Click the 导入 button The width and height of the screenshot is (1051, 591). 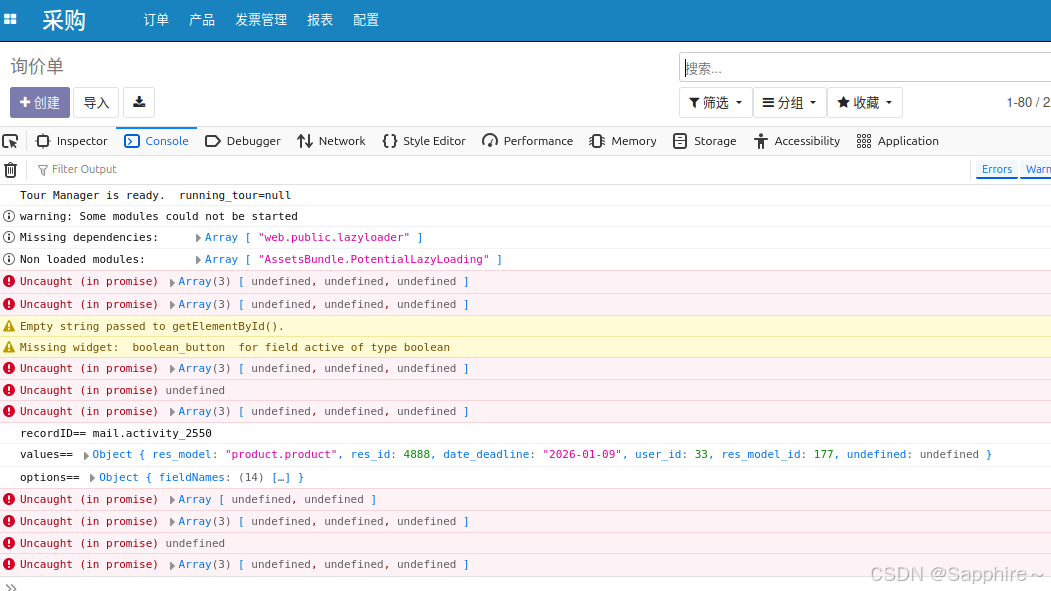[x=96, y=102]
